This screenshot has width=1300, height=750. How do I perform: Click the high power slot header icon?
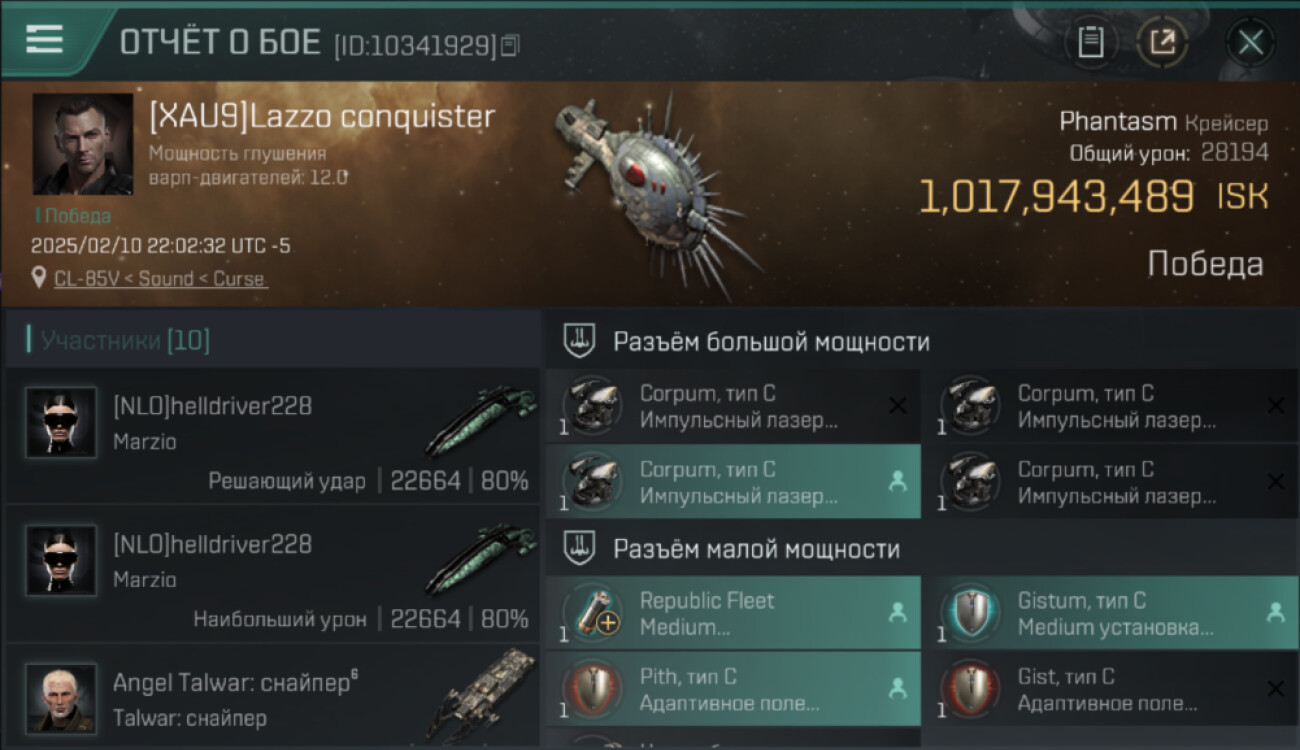[x=580, y=341]
